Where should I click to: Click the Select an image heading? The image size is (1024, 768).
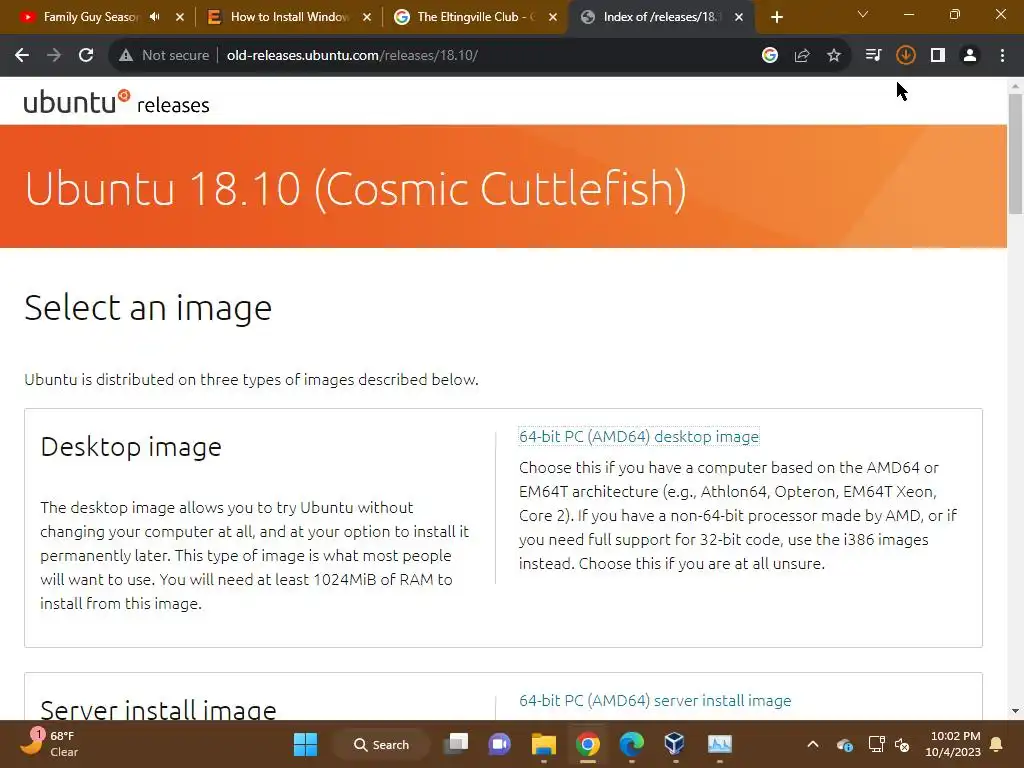pos(148,308)
